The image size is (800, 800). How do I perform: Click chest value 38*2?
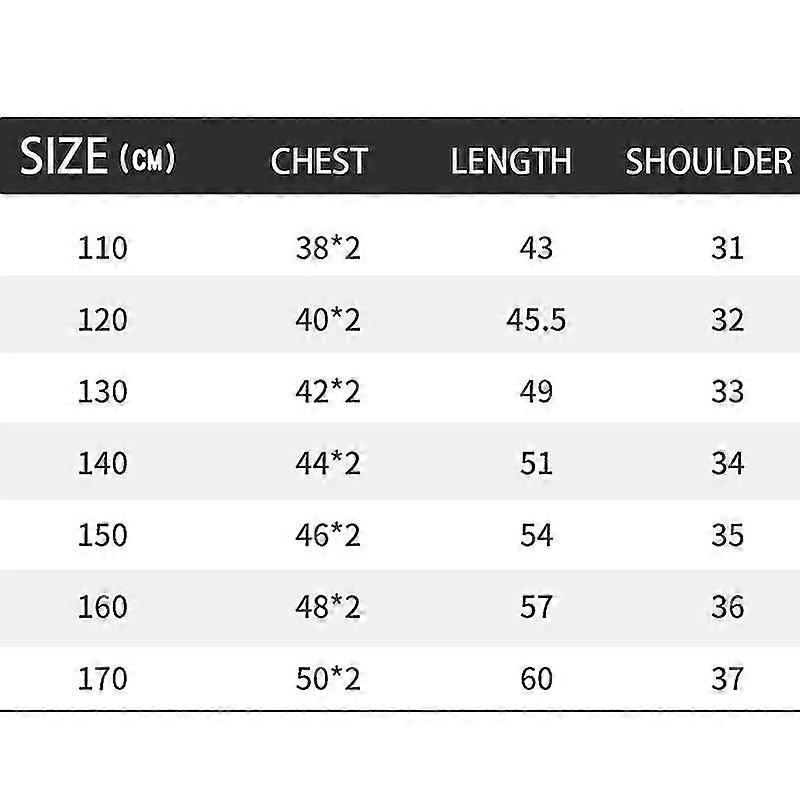tap(328, 248)
